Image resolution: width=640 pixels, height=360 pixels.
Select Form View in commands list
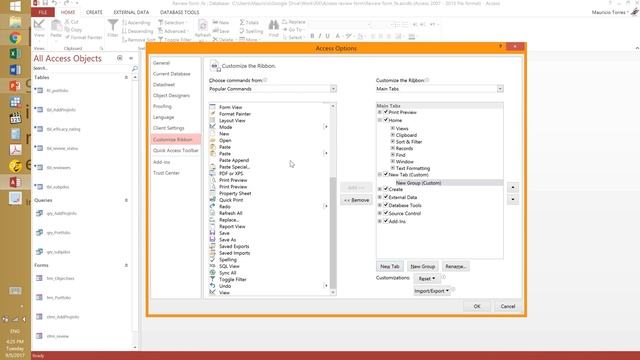pos(230,107)
